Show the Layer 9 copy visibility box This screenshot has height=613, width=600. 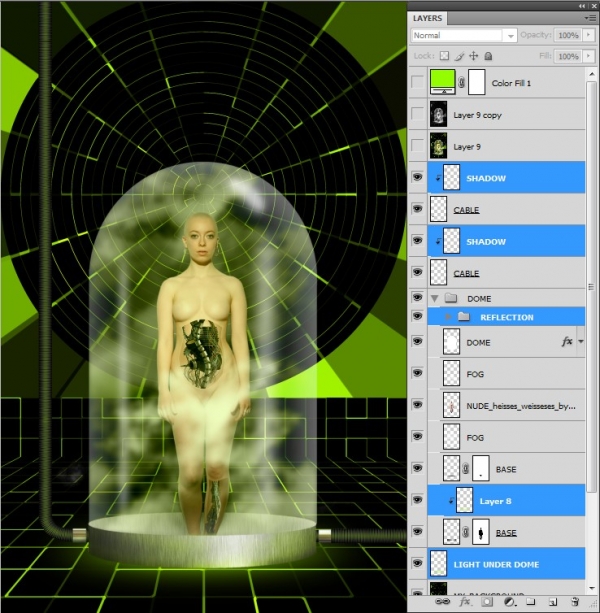417,114
